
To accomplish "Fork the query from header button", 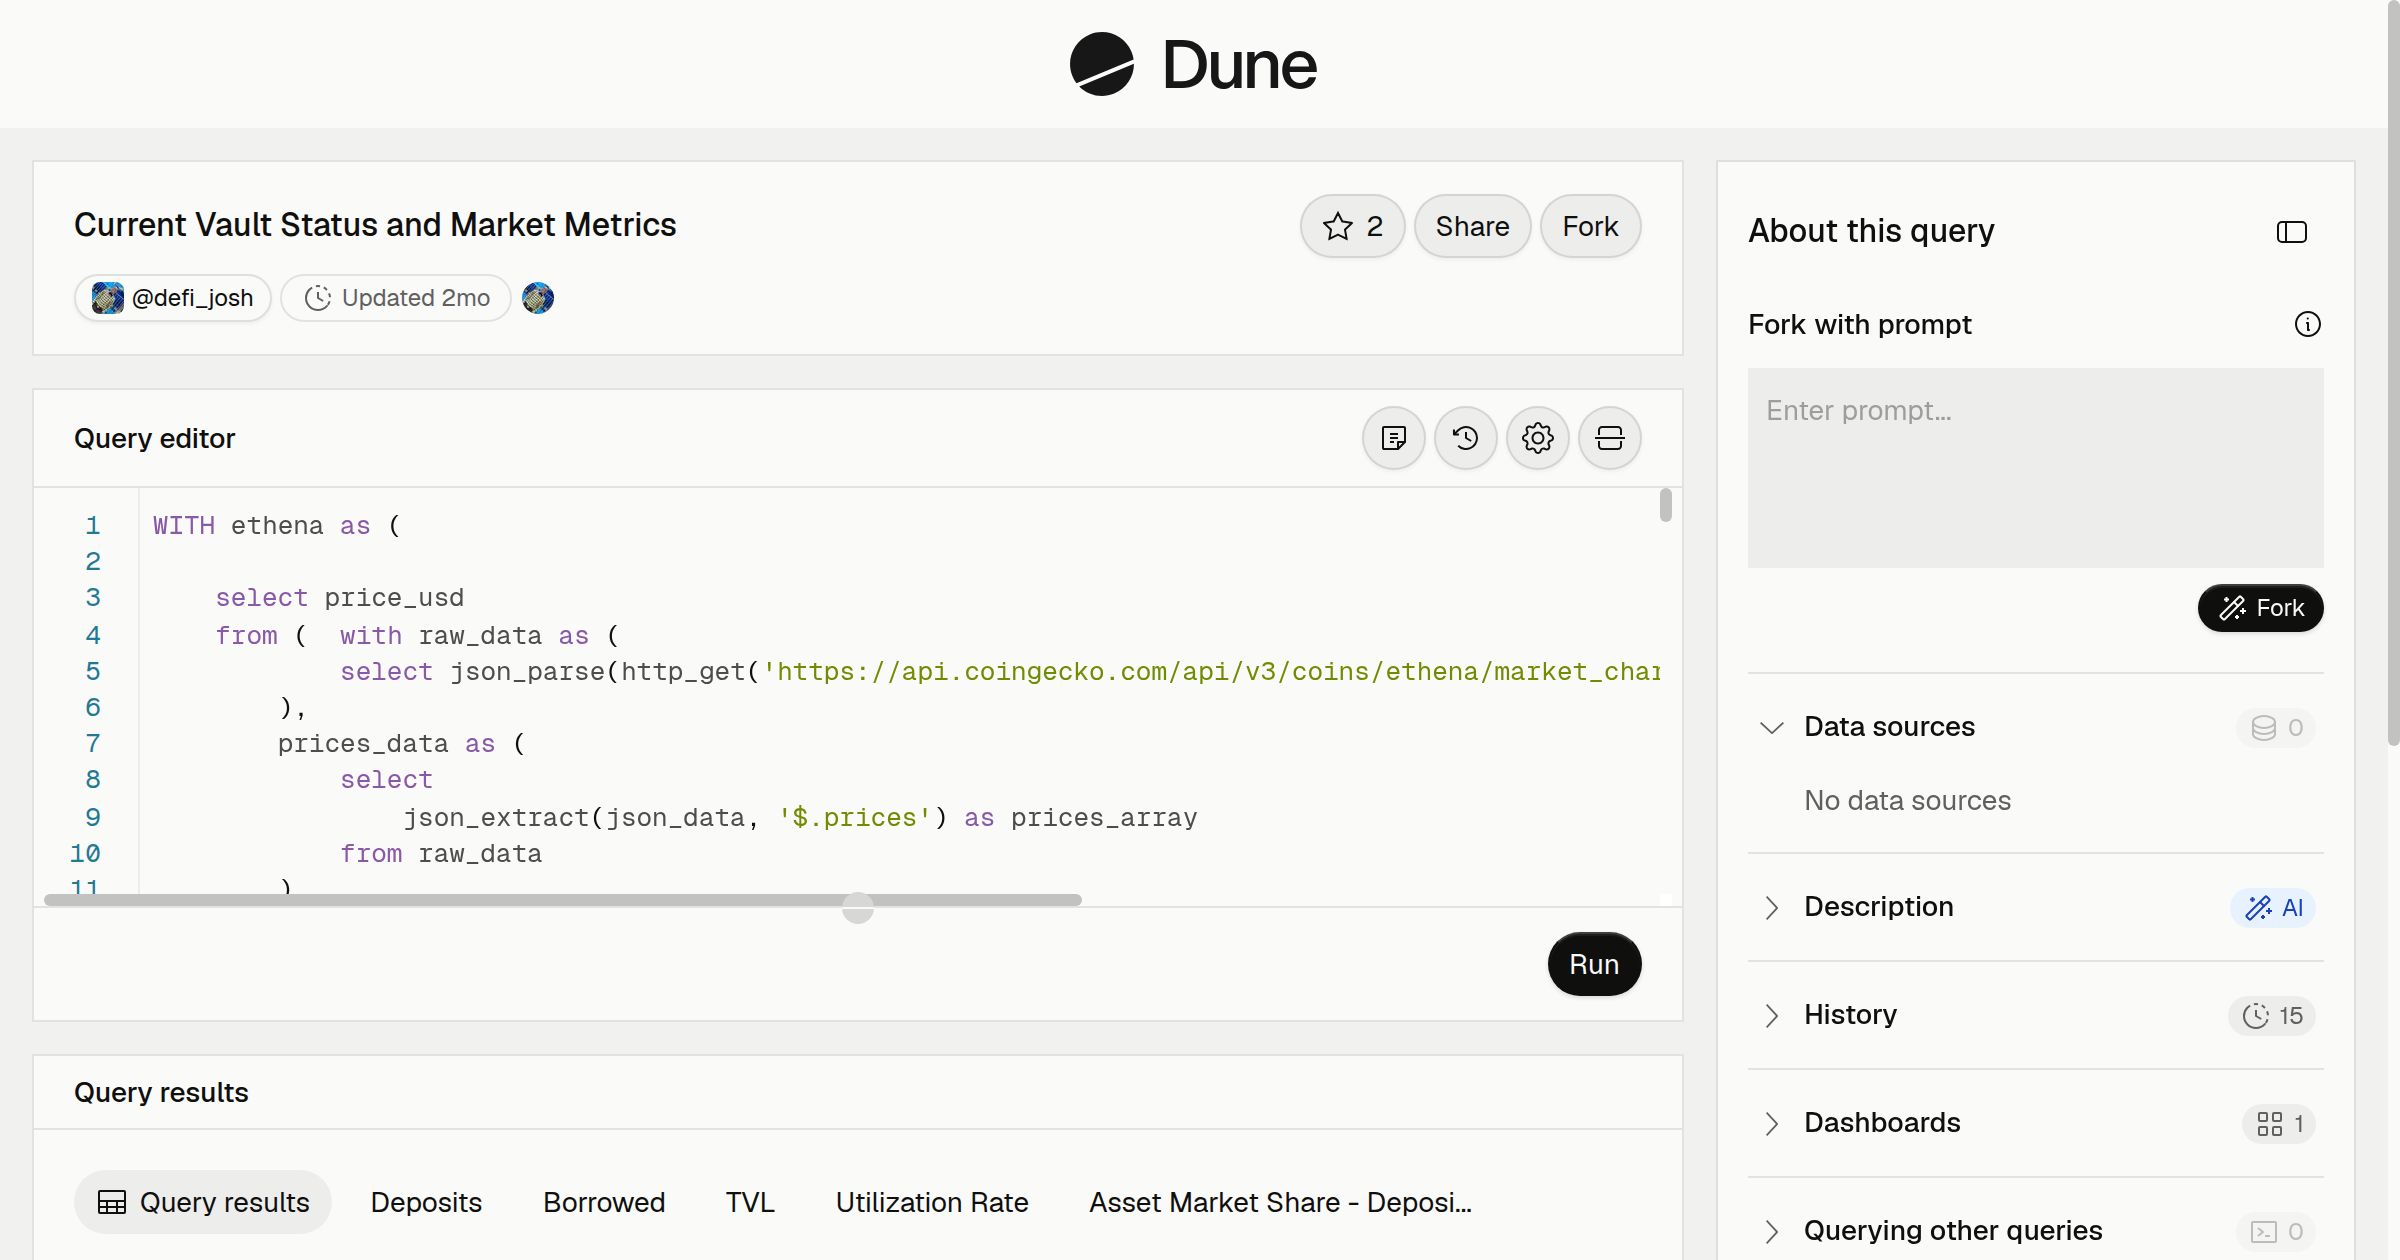I will [x=1590, y=226].
